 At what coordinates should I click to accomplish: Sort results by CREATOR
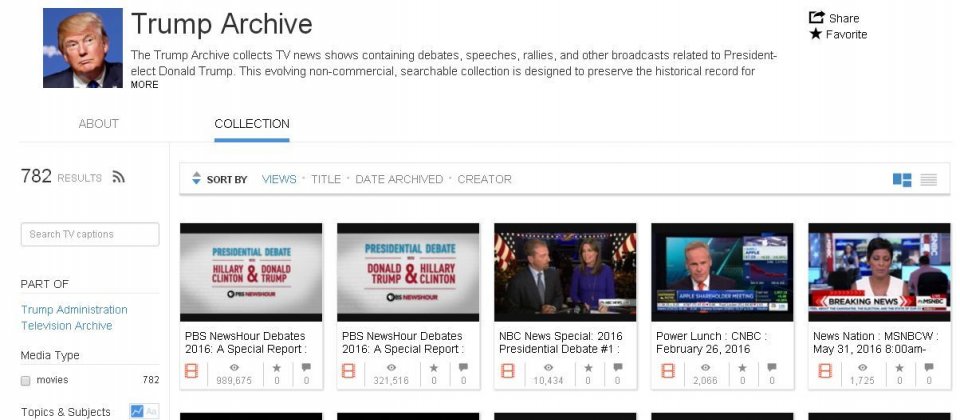484,179
